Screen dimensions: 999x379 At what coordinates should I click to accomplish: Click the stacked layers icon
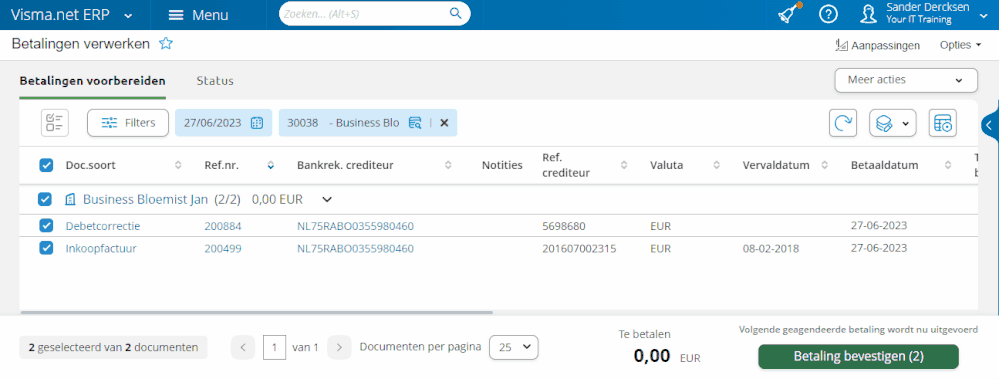coord(885,123)
